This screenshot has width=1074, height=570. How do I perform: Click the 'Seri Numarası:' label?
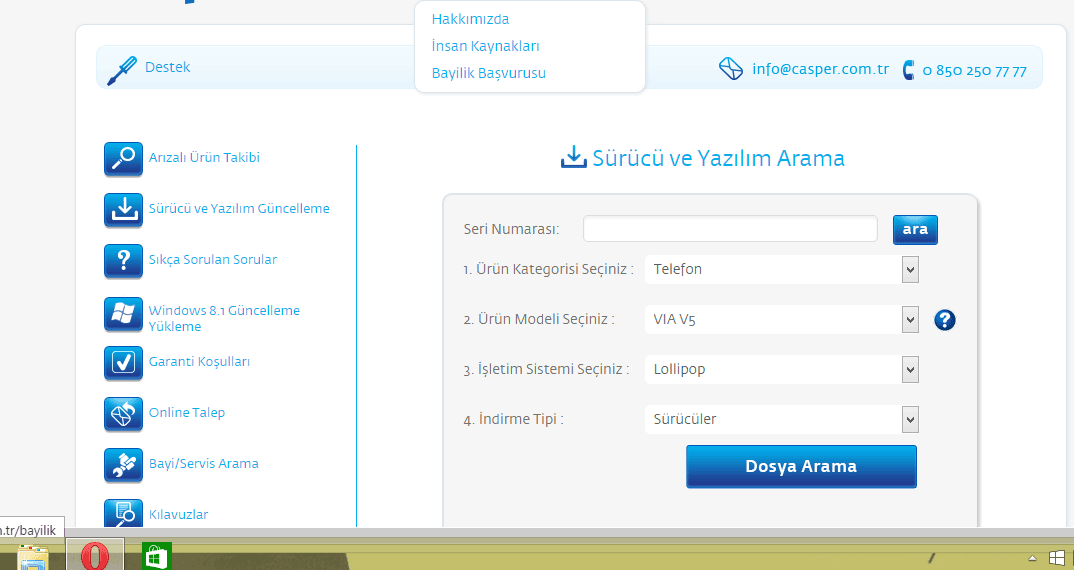coord(511,229)
